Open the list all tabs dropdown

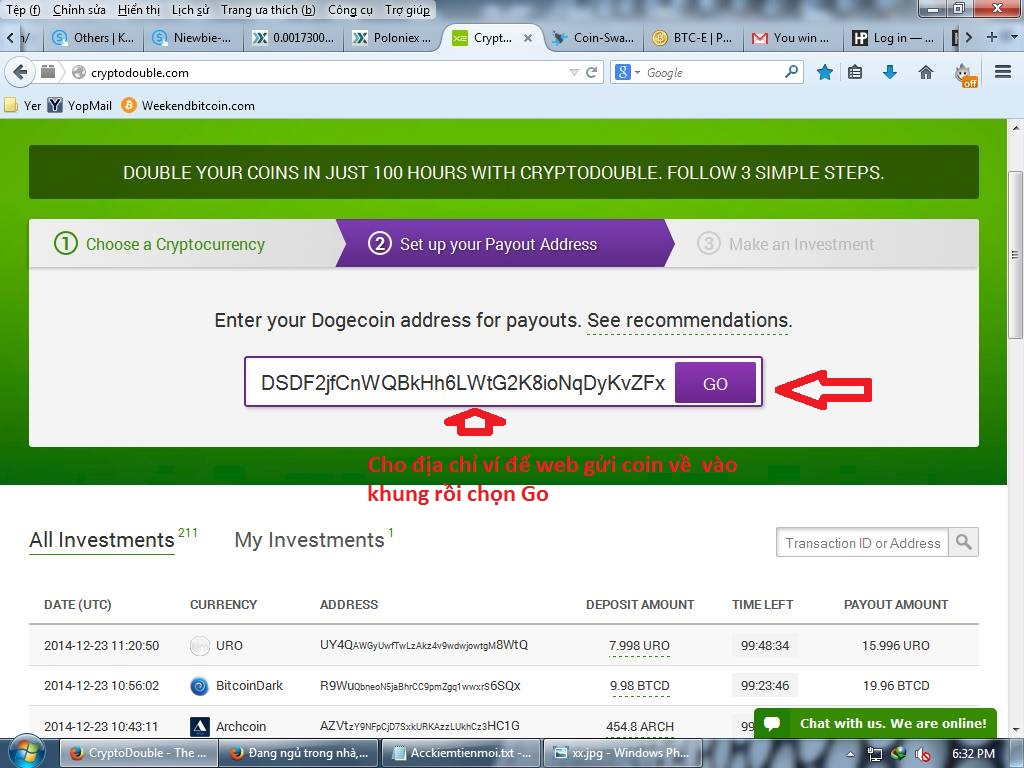tap(1013, 37)
